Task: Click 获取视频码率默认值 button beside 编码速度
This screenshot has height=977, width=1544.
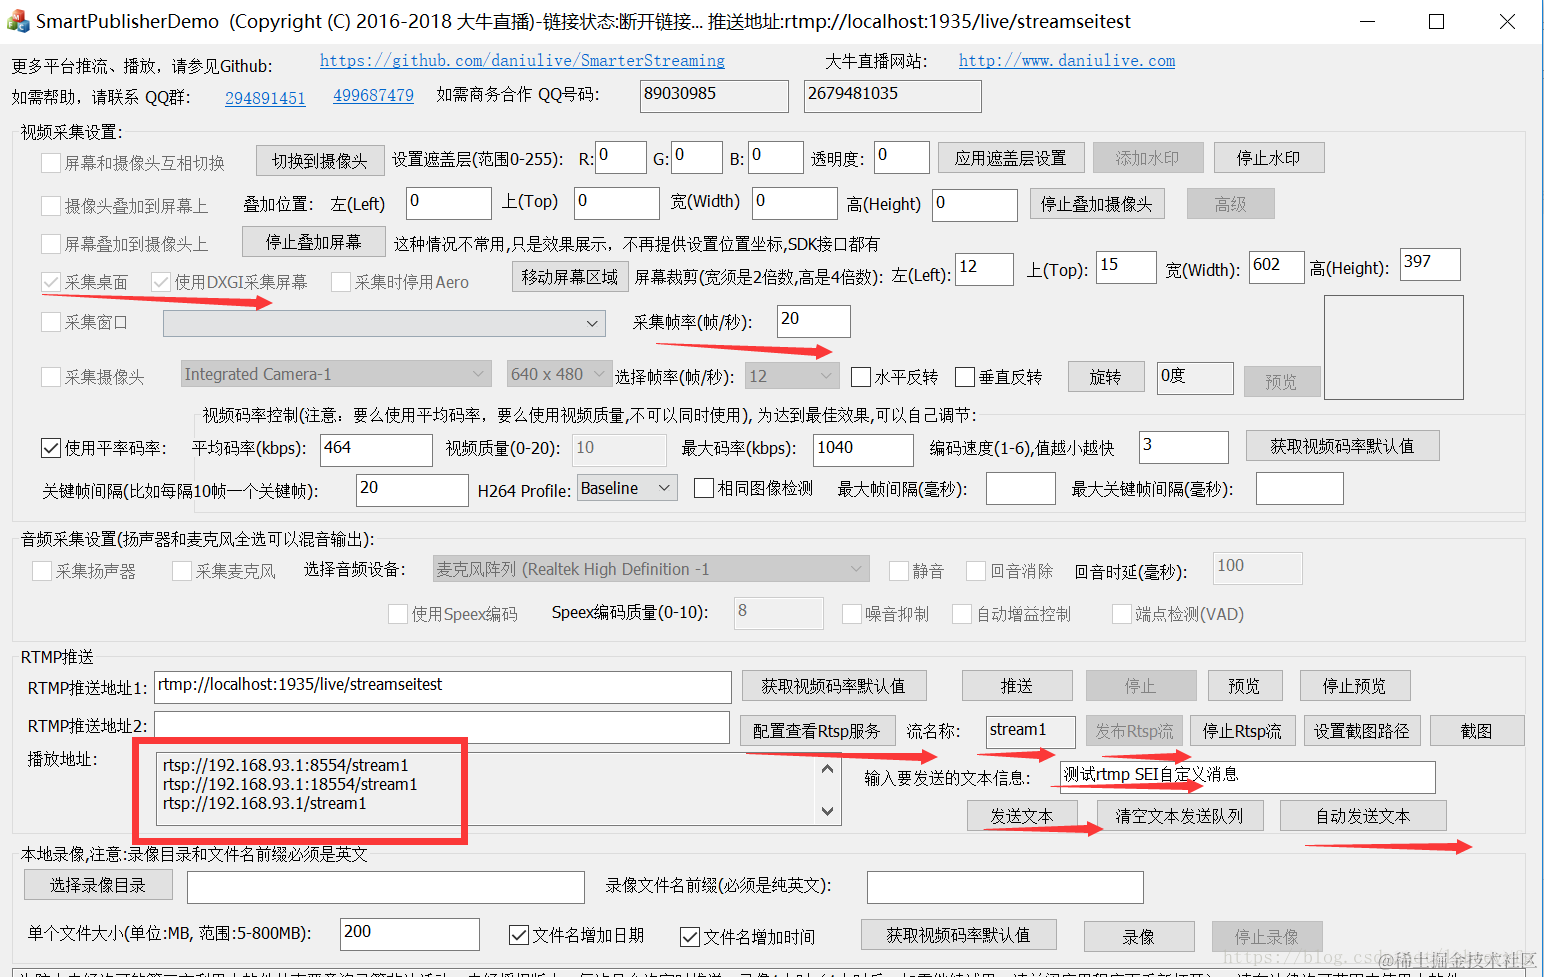Action: coord(1342,446)
